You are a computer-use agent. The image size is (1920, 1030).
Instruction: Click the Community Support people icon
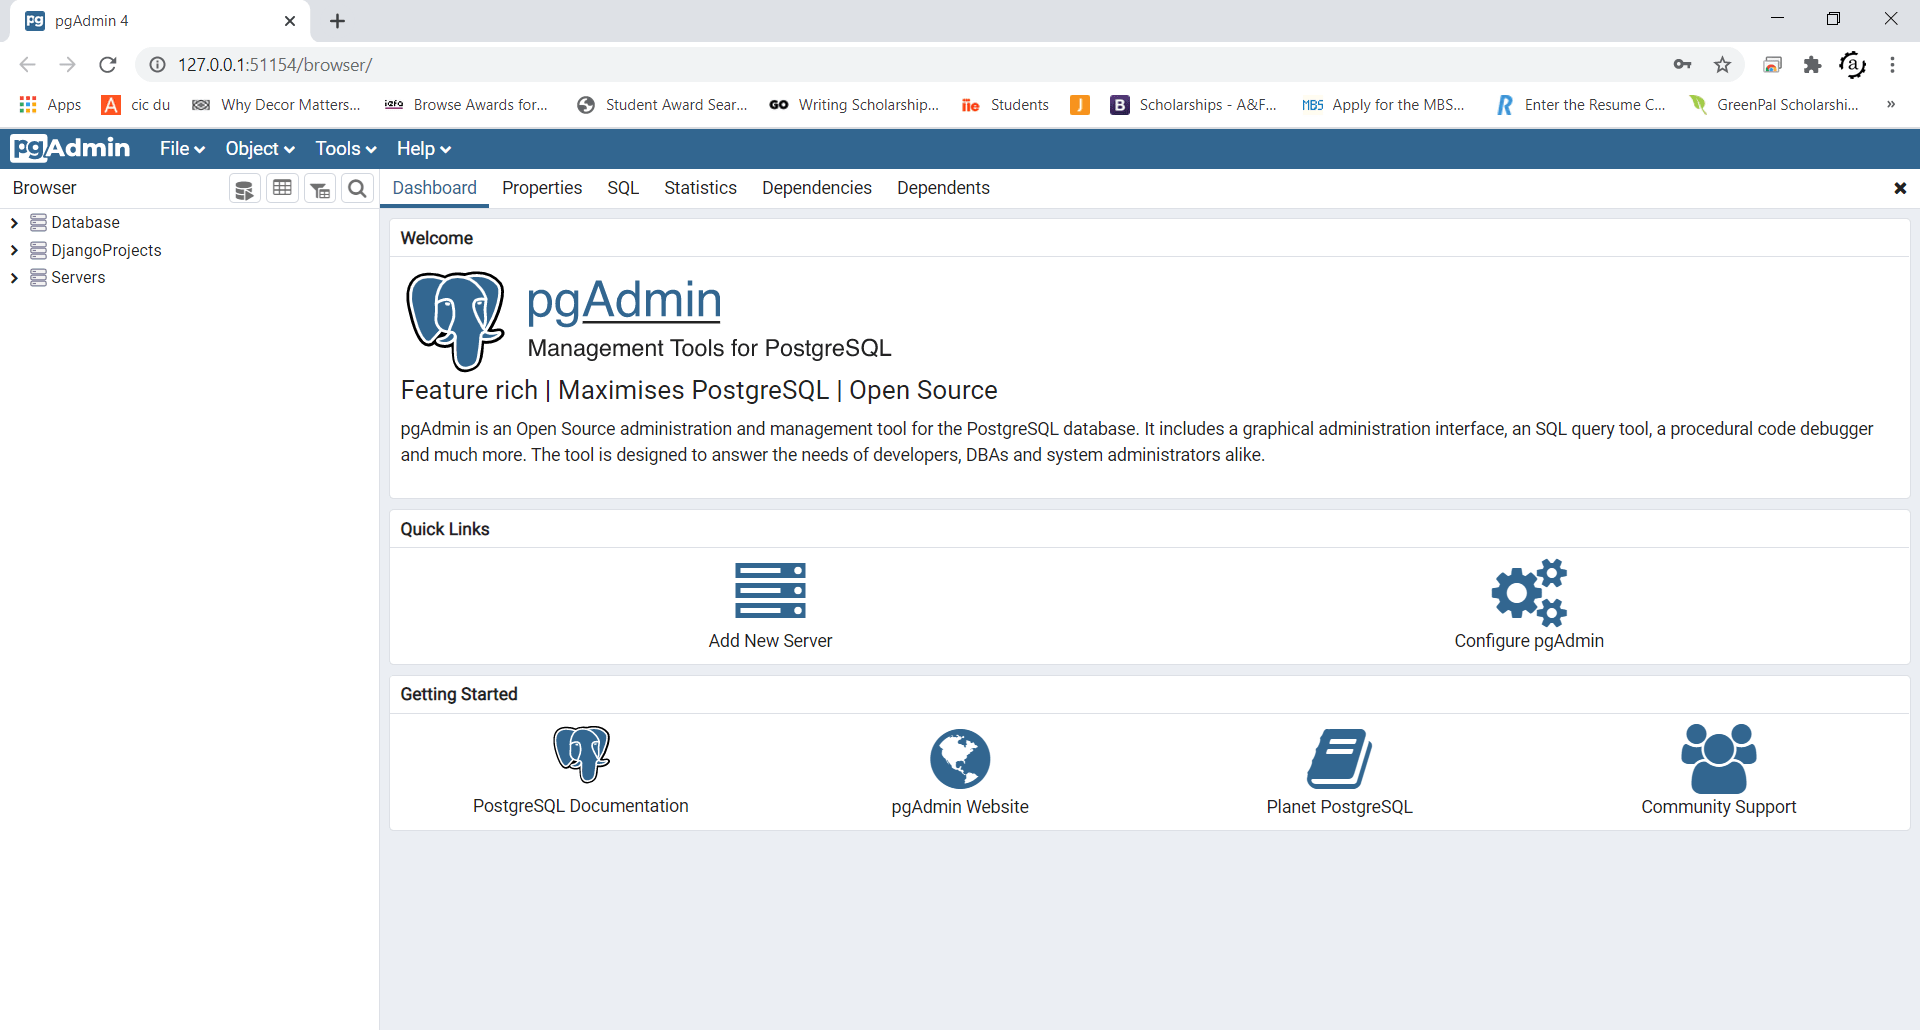click(1719, 758)
